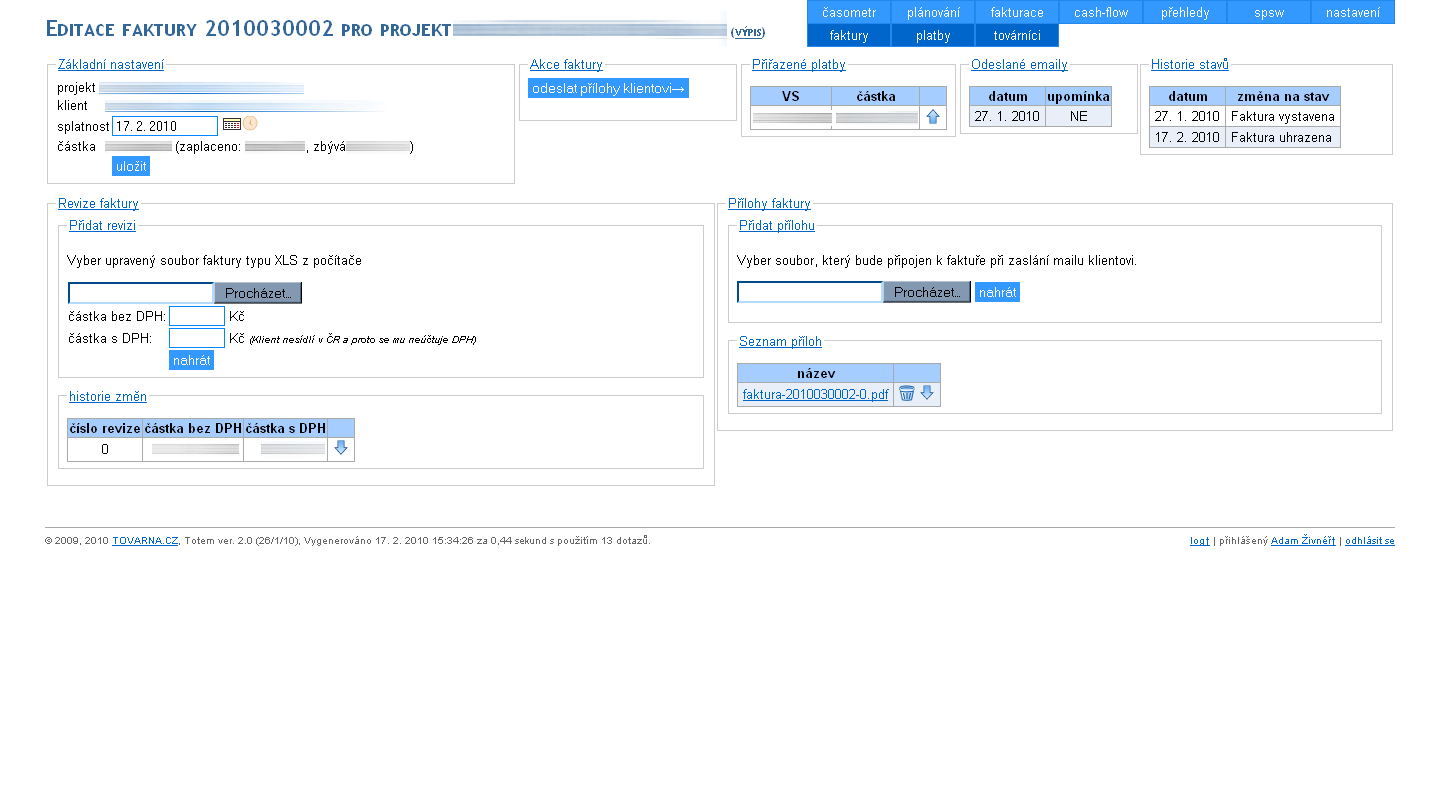Image resolution: width=1440 pixels, height=791 pixels.
Task: Focus the attachment file path field
Action: [810, 292]
